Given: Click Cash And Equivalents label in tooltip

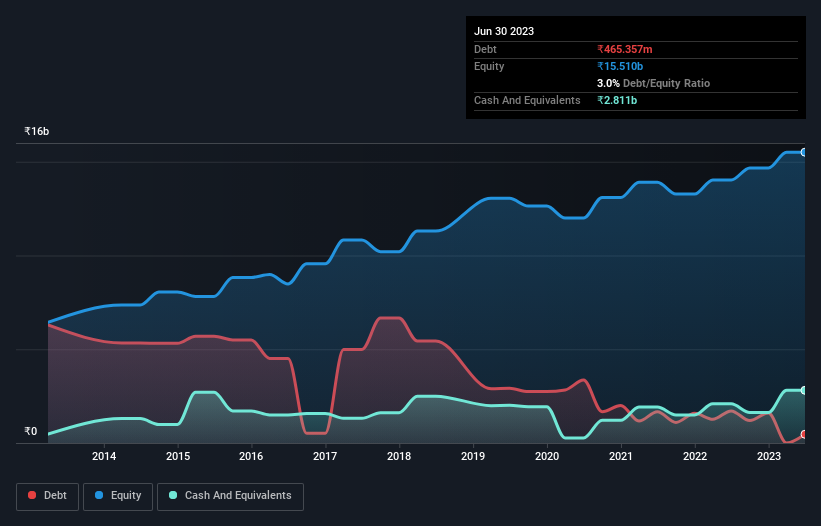Looking at the screenshot, I should (527, 100).
